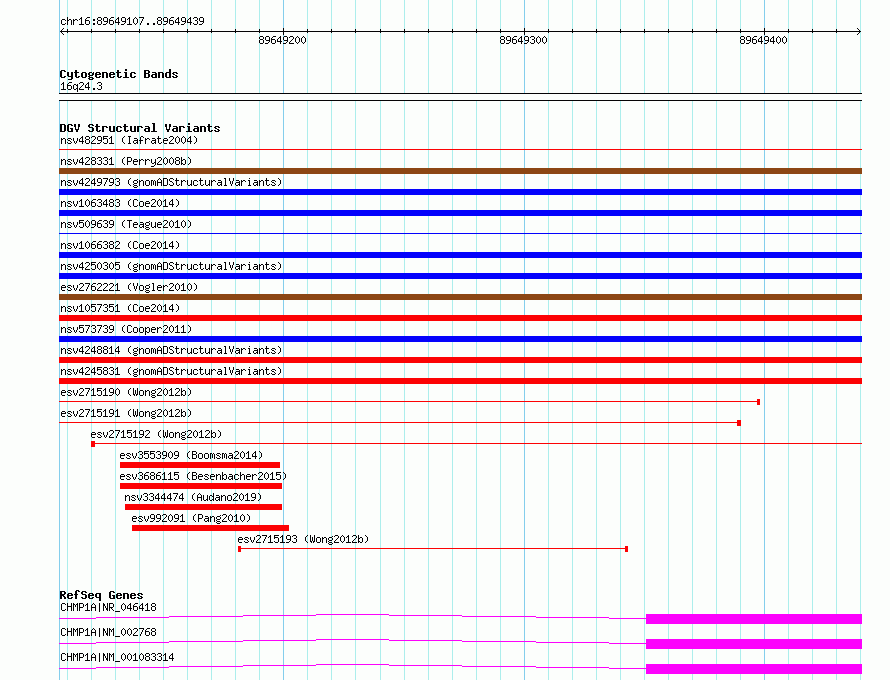Click the esv2715193 (Wong2012b) label
The width and height of the screenshot is (890, 680).
tap(303, 539)
